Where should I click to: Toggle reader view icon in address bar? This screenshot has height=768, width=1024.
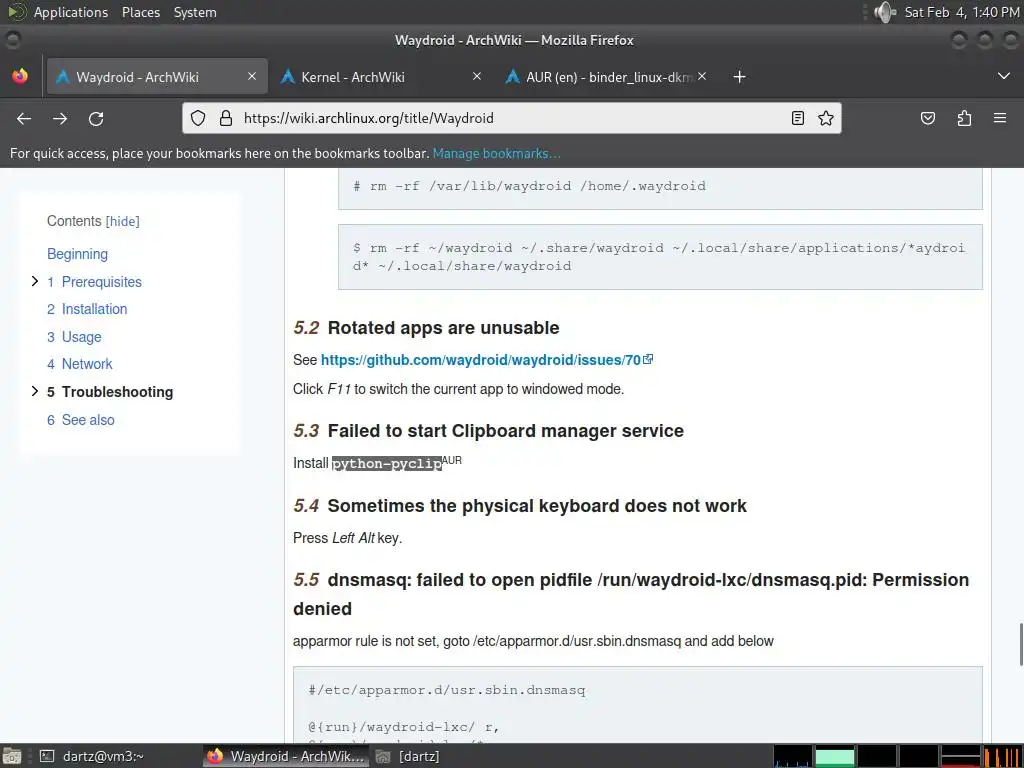click(797, 118)
